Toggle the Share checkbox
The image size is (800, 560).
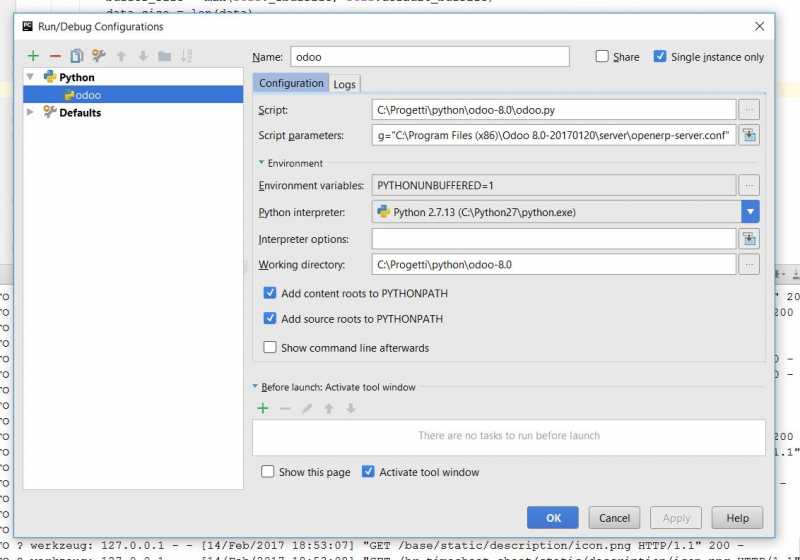click(x=602, y=56)
